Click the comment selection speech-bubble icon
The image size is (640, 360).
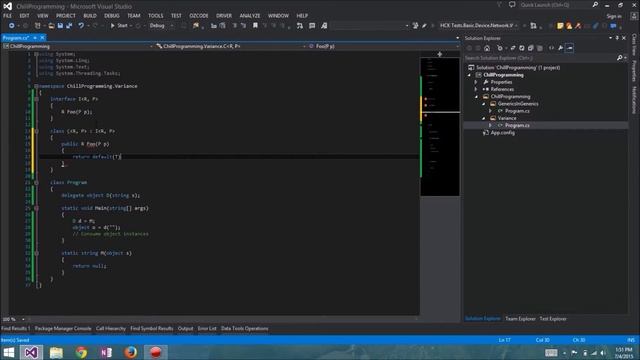coord(312,26)
